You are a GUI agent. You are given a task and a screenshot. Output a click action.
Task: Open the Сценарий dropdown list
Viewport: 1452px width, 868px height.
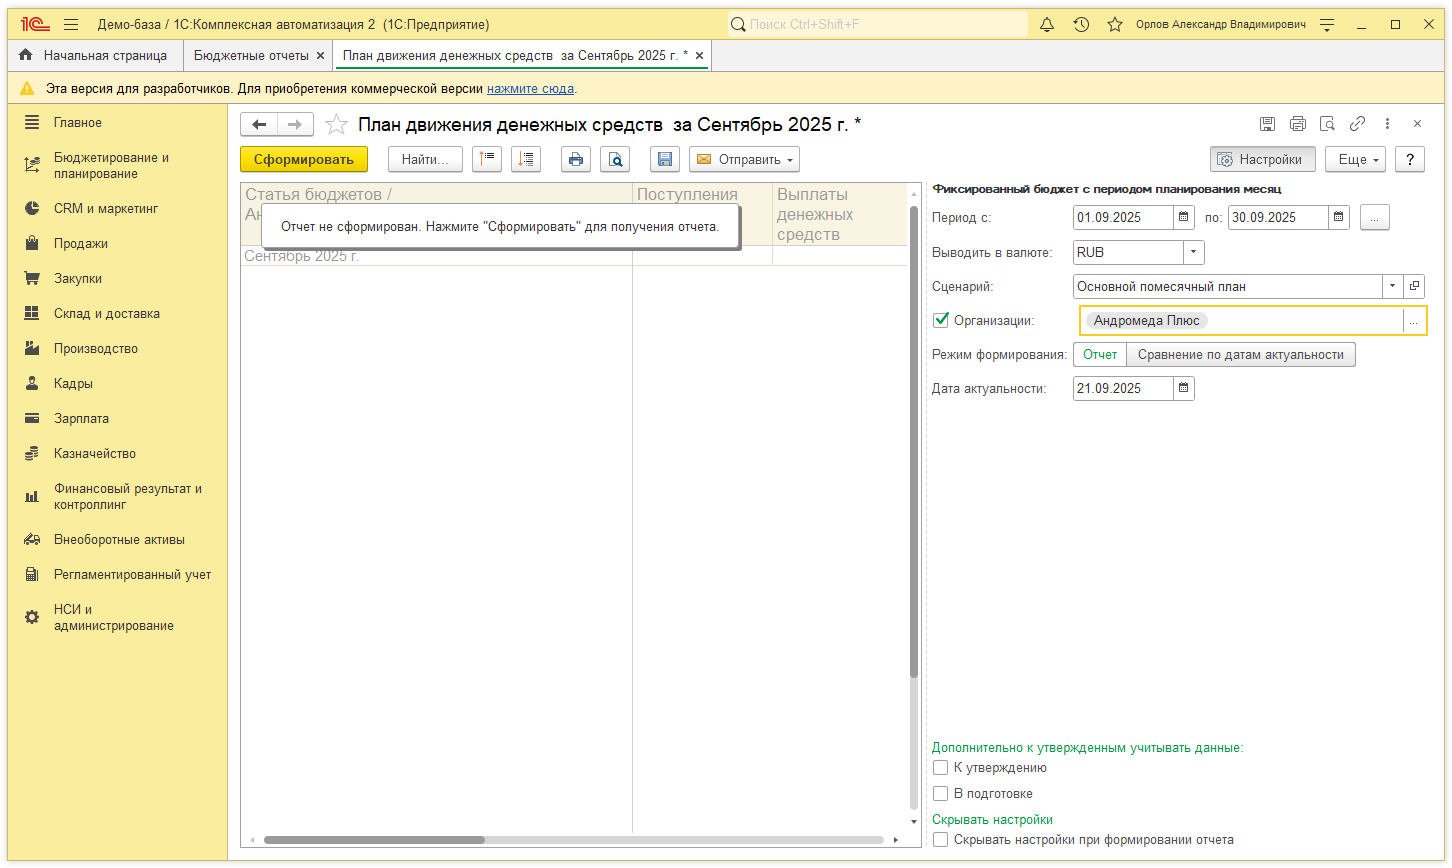tap(1393, 287)
